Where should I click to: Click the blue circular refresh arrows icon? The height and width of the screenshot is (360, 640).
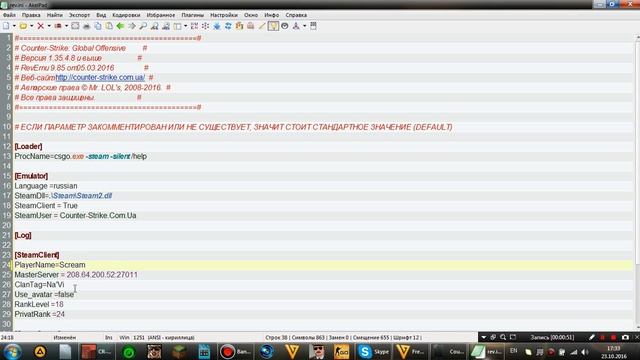tap(228, 26)
